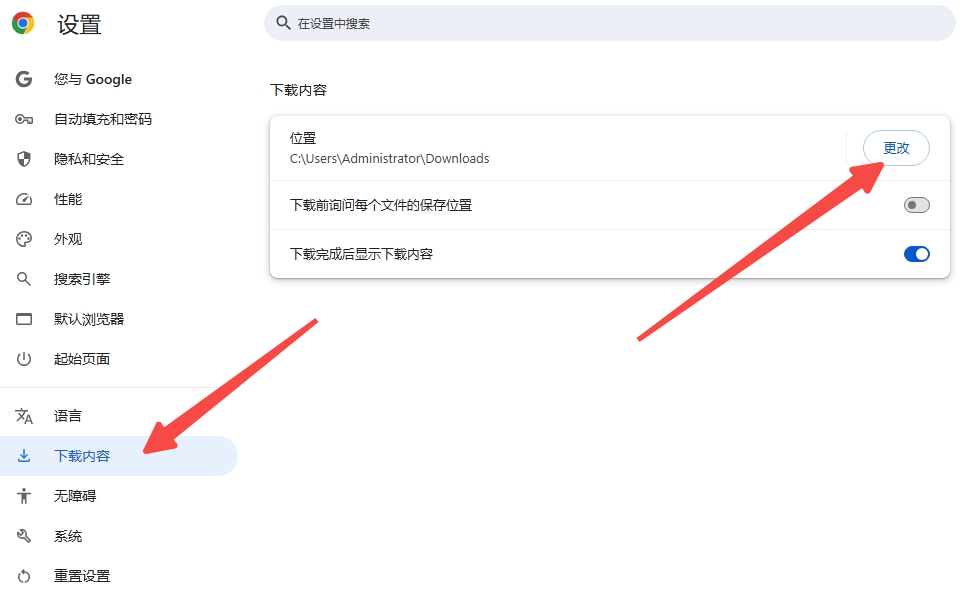This screenshot has height=596, width=961.
Task: Click the 更改 button for download location
Action: [896, 148]
